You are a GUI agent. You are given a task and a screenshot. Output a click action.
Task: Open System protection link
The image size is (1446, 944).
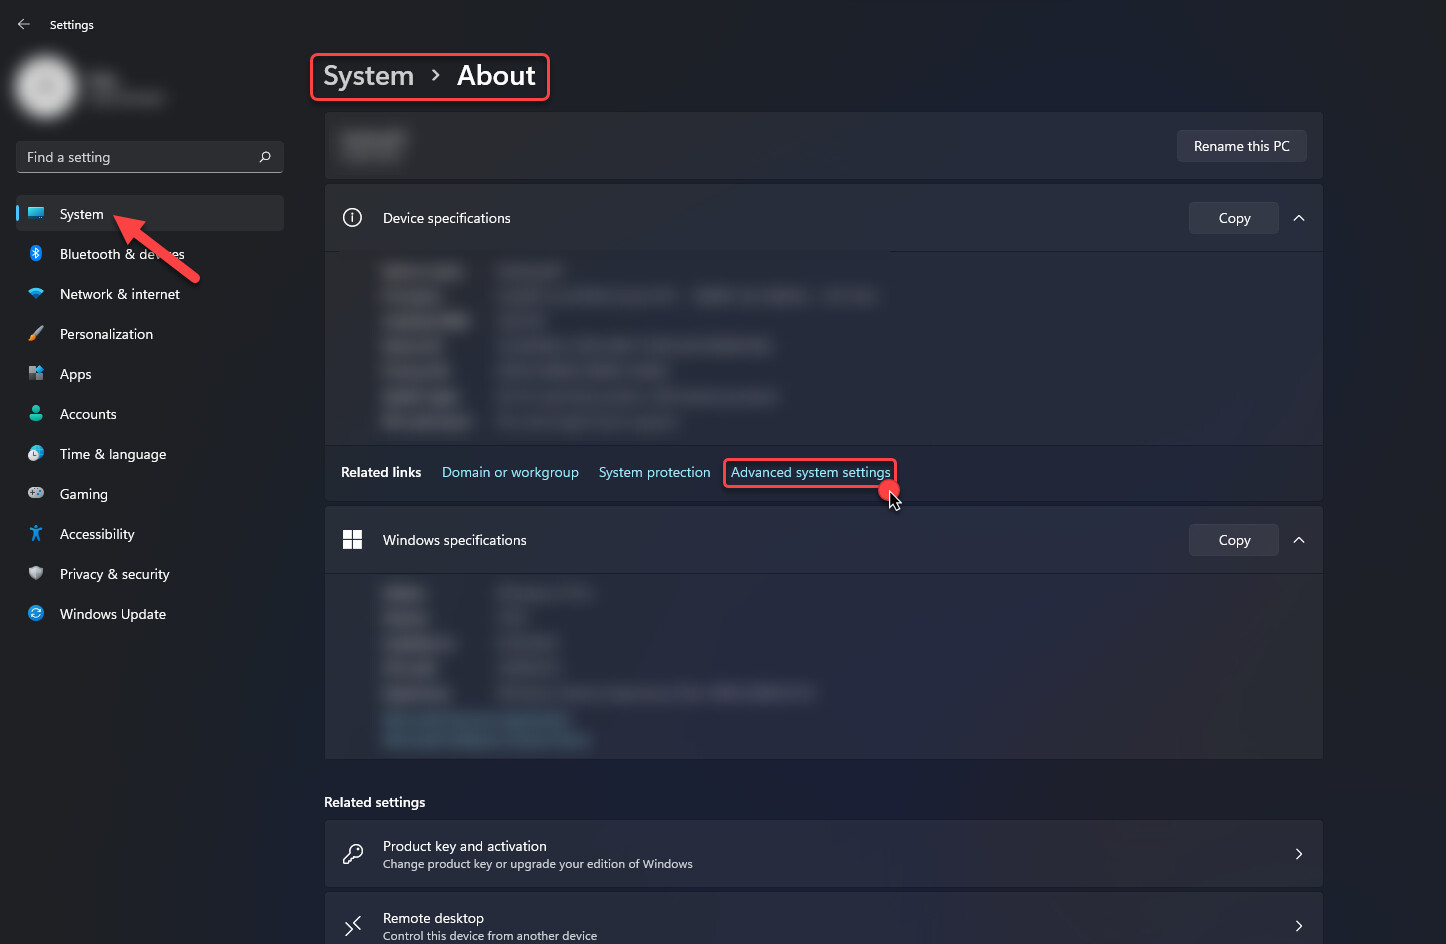654,472
